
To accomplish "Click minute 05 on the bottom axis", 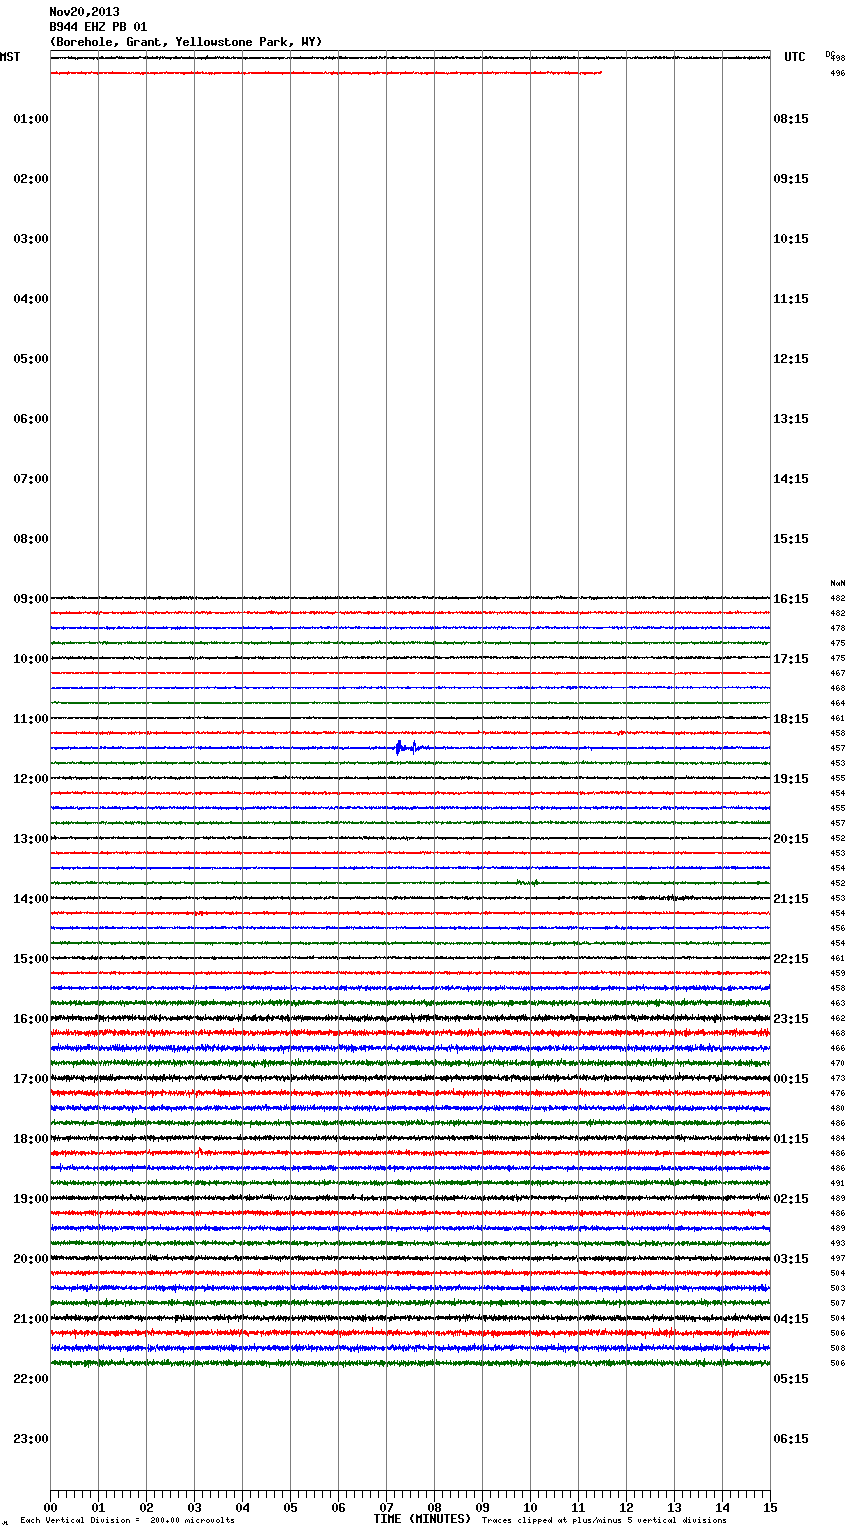I will click(290, 1507).
